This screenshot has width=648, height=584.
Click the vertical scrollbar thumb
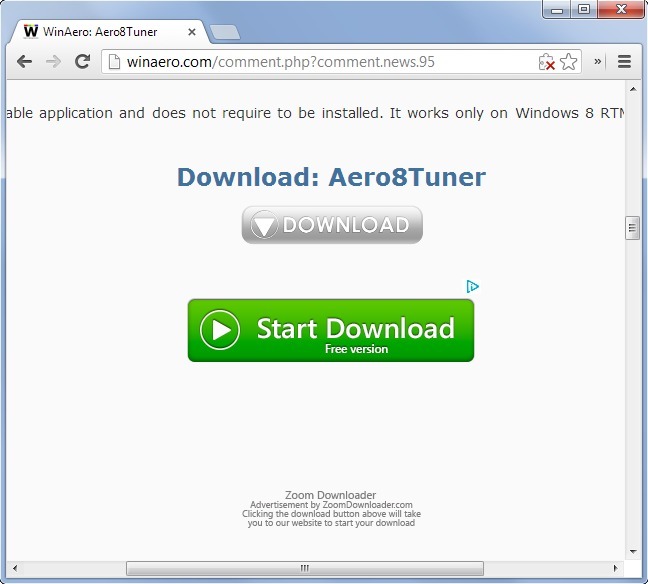click(632, 228)
